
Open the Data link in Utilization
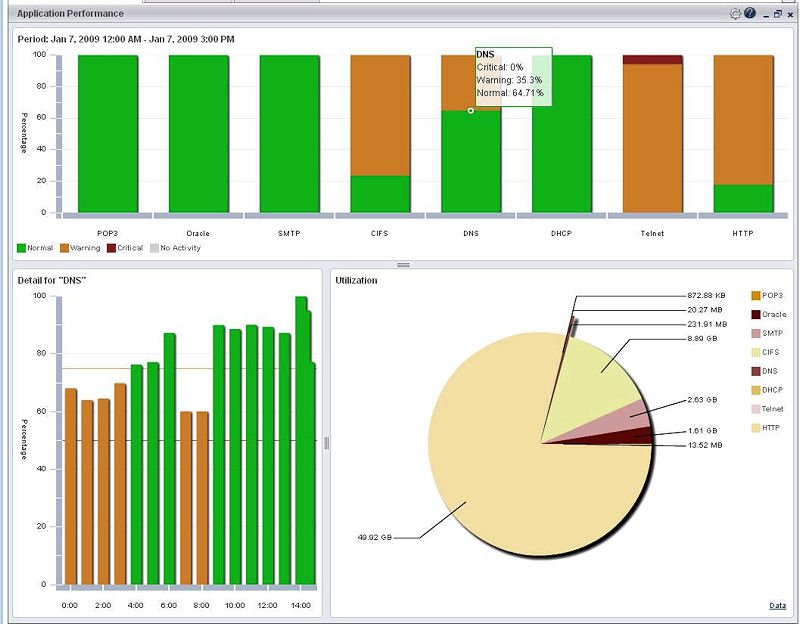click(778, 606)
